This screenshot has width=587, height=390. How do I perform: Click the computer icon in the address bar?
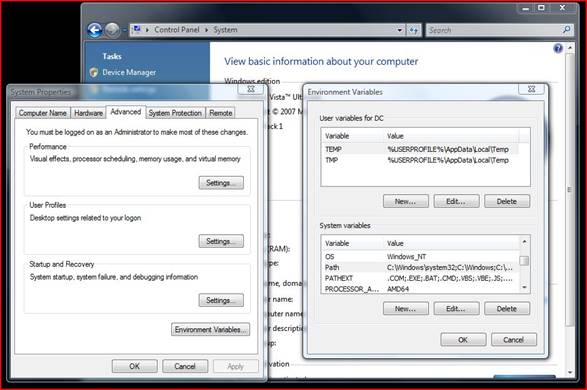coord(137,29)
